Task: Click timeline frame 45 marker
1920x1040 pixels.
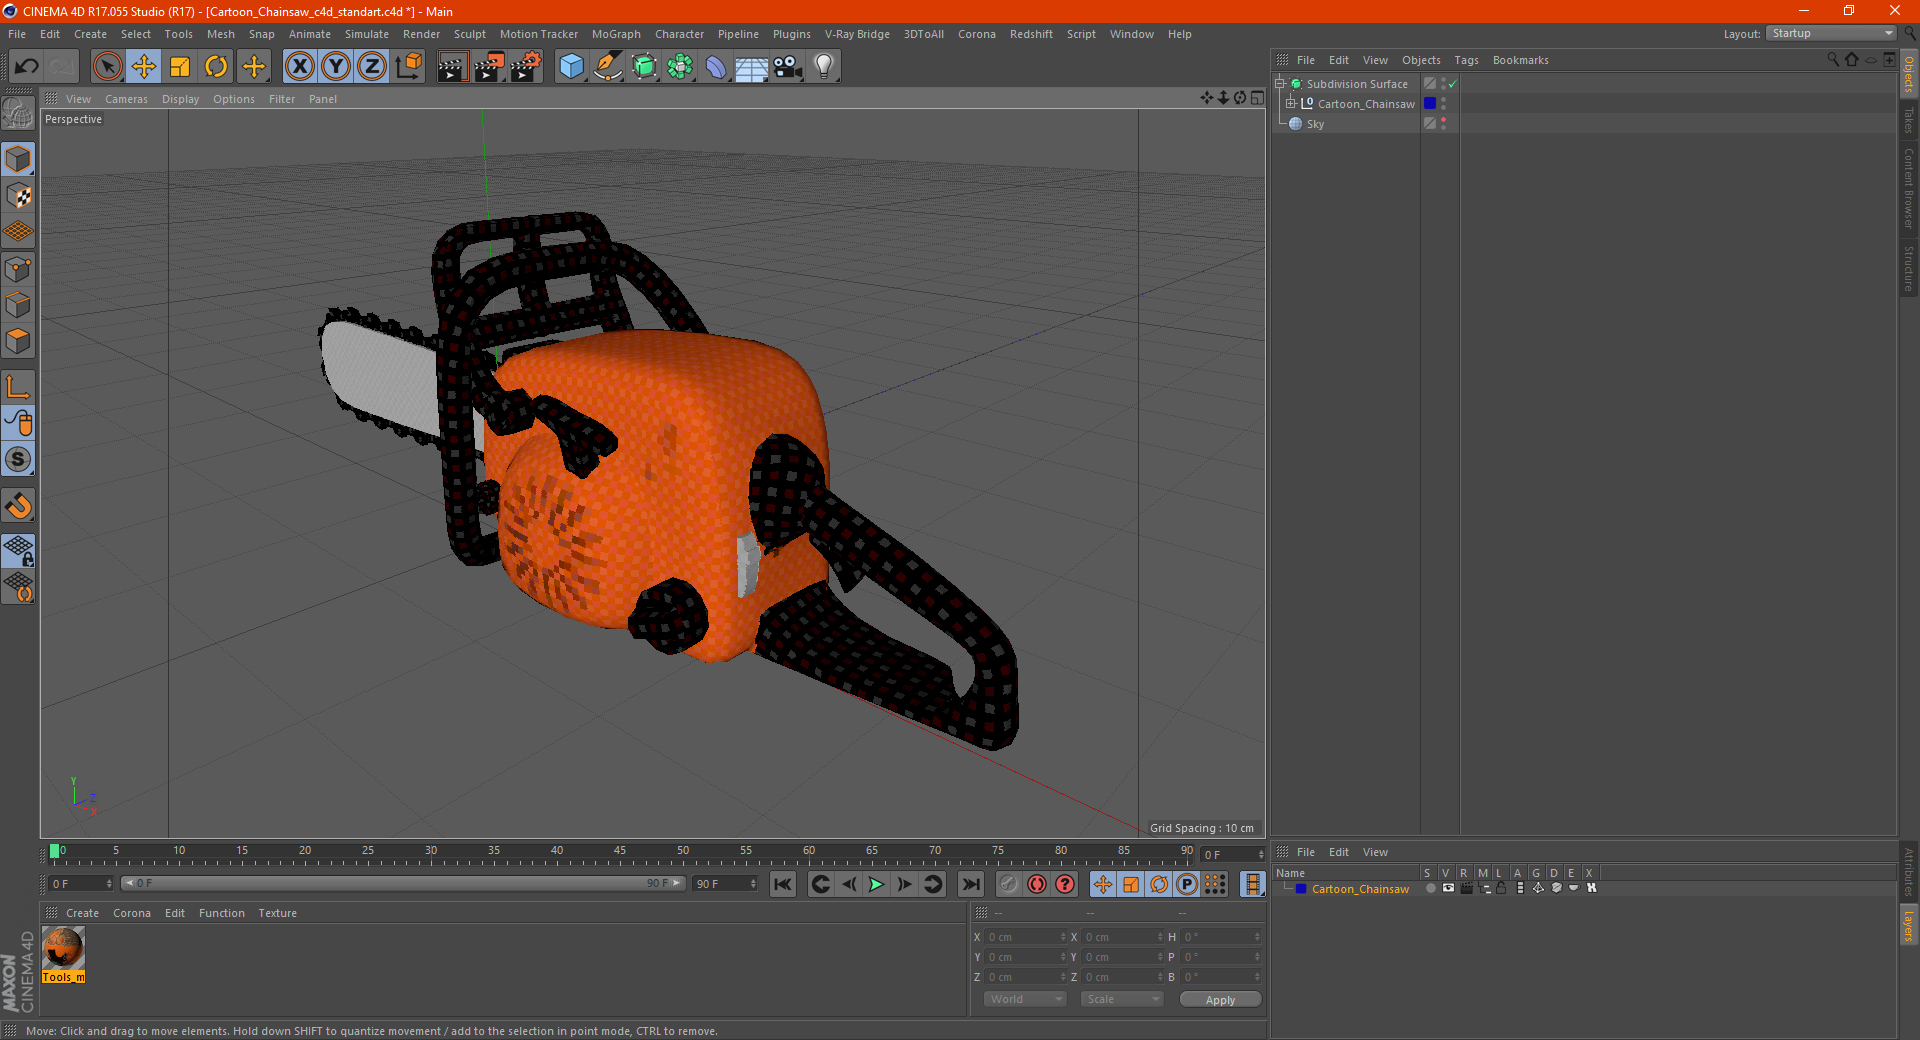Action: click(620, 851)
